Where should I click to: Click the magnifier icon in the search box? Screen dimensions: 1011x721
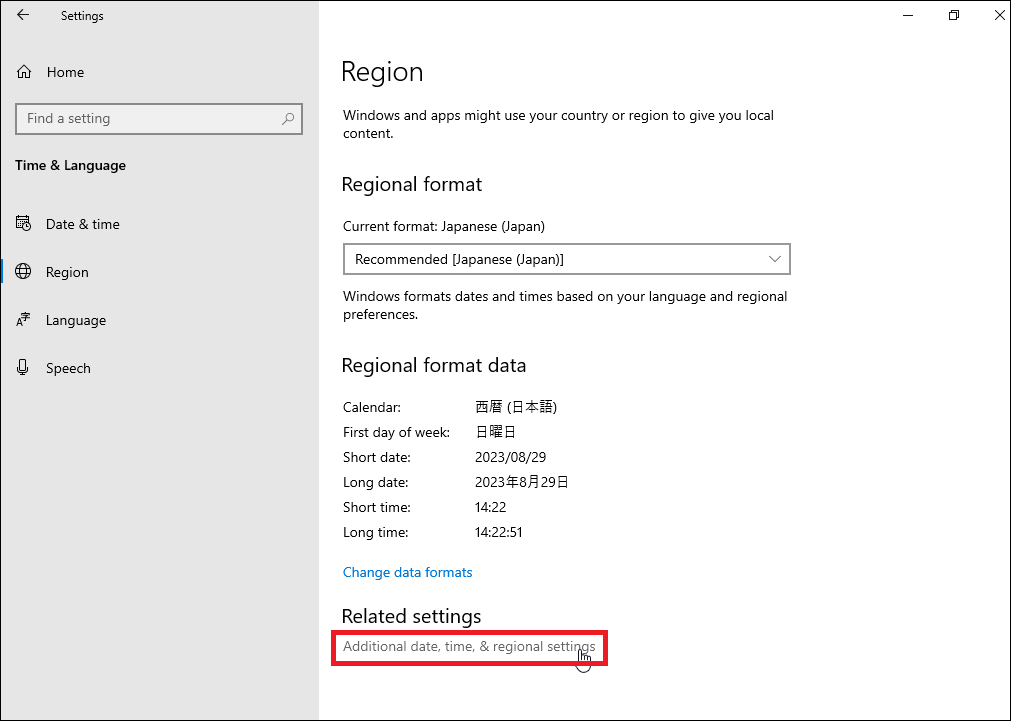coord(288,118)
